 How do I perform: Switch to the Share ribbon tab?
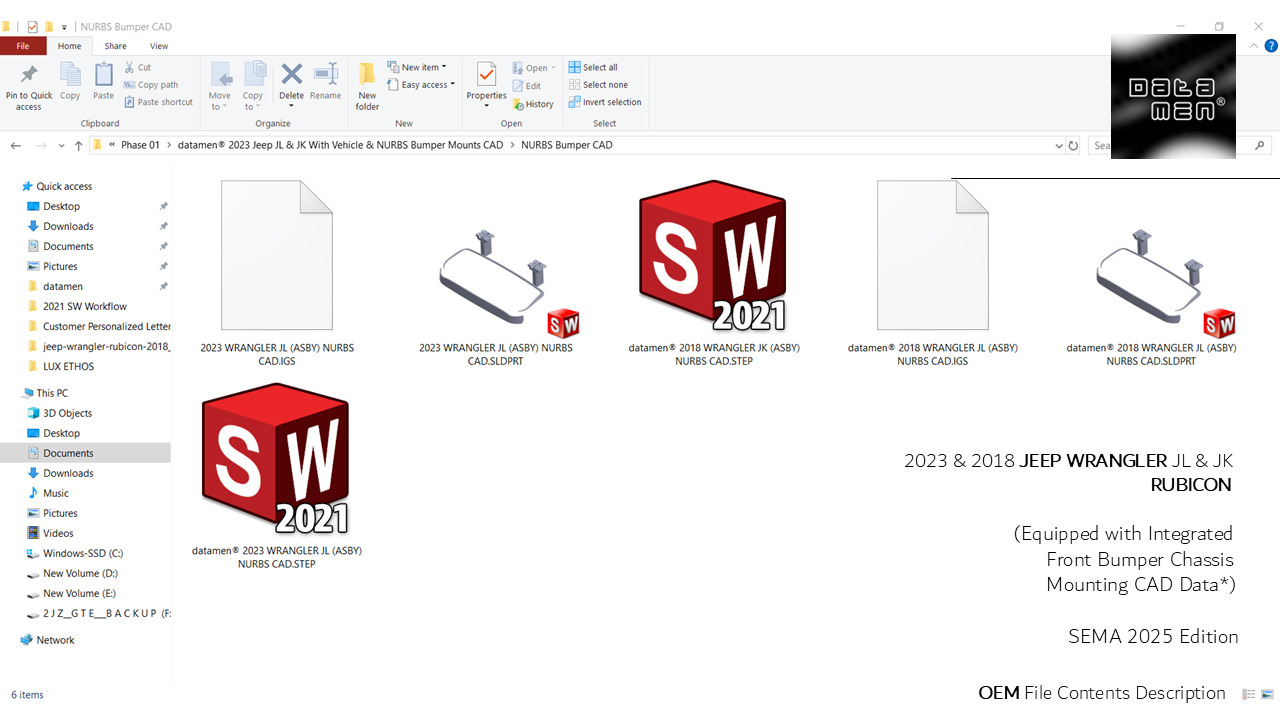[115, 46]
